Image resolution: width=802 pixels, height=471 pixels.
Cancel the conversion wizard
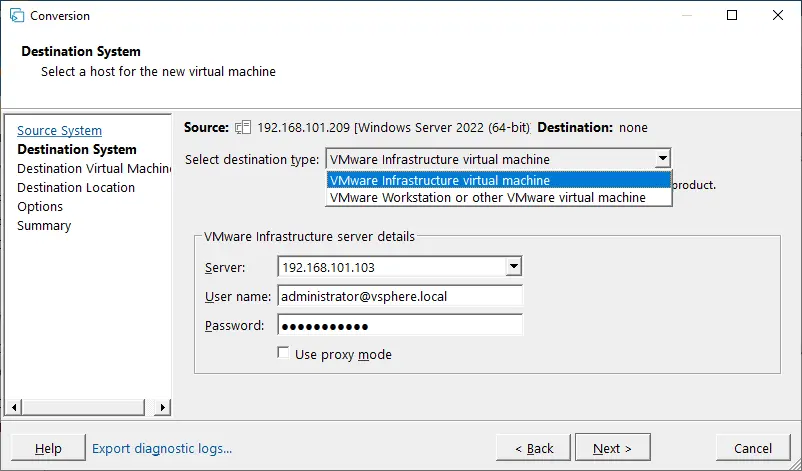tap(753, 448)
